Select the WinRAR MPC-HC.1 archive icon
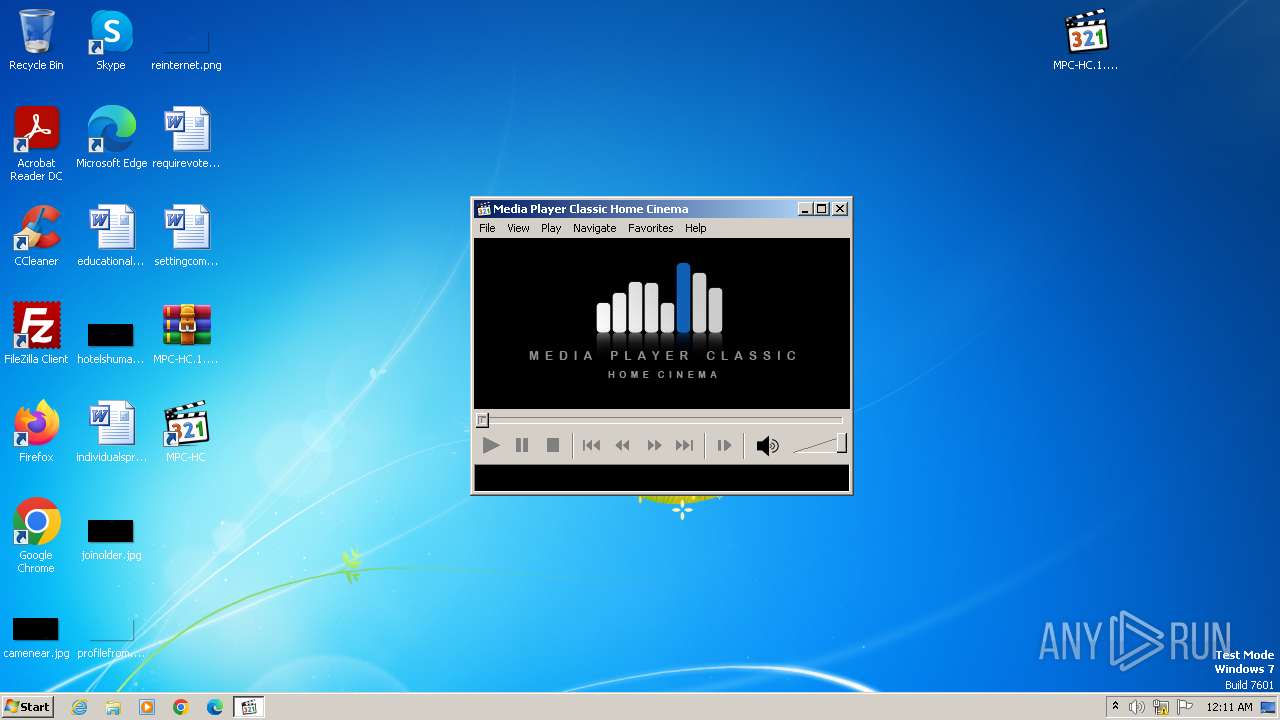The image size is (1280, 720). tap(186, 334)
